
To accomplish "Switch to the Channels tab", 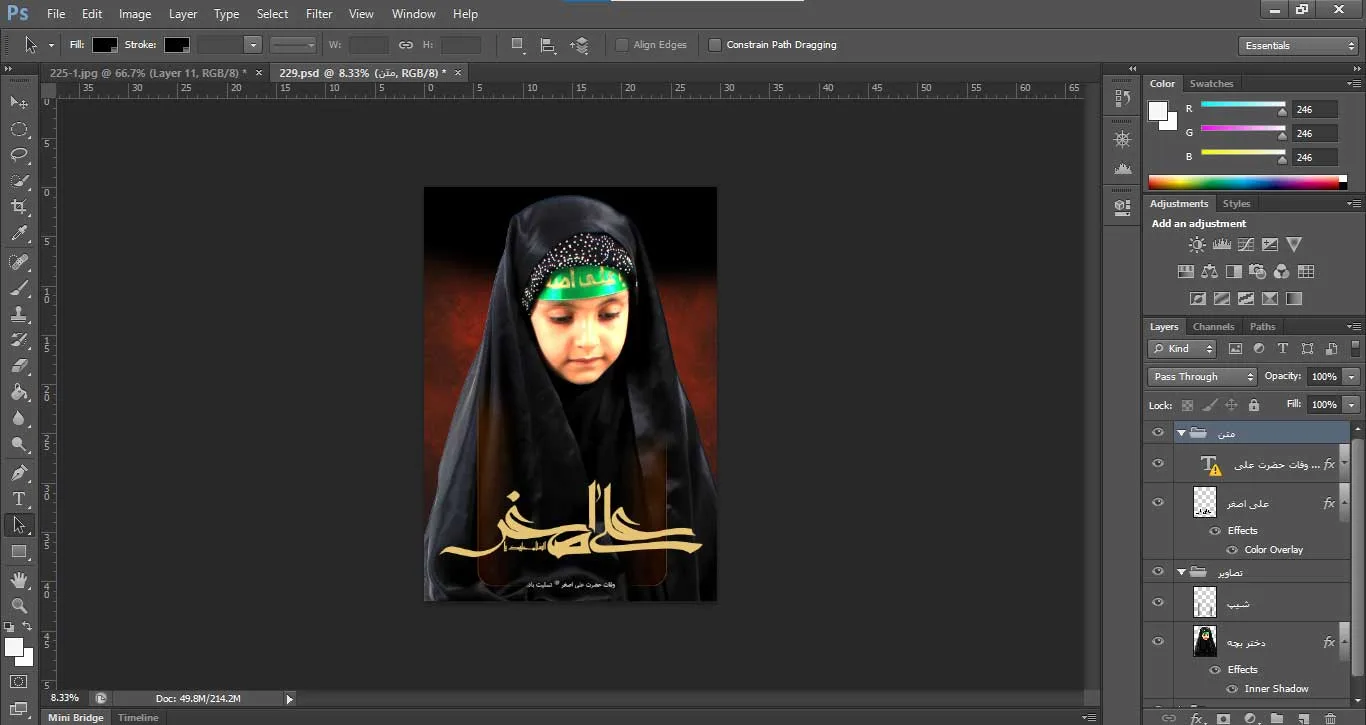I will pos(1213,327).
